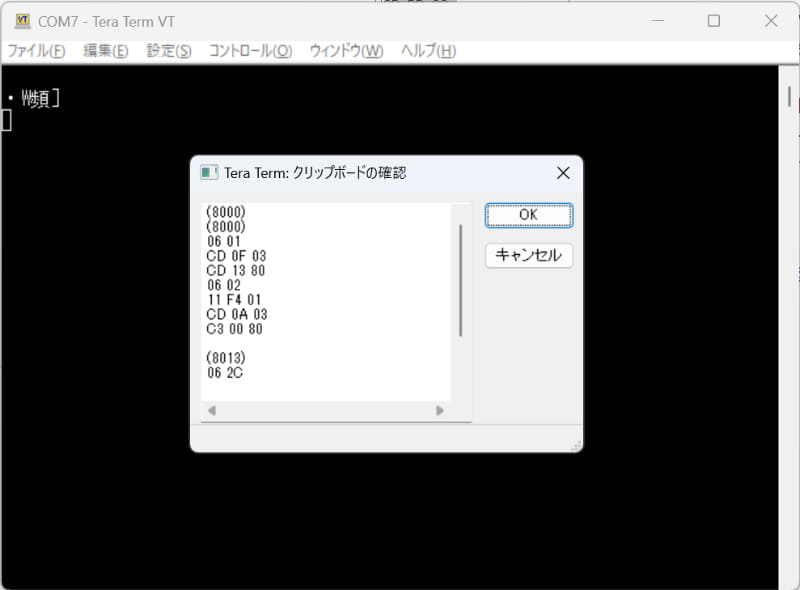800x590 pixels.
Task: Click the clipboard dialog icon
Action: (x=210, y=171)
